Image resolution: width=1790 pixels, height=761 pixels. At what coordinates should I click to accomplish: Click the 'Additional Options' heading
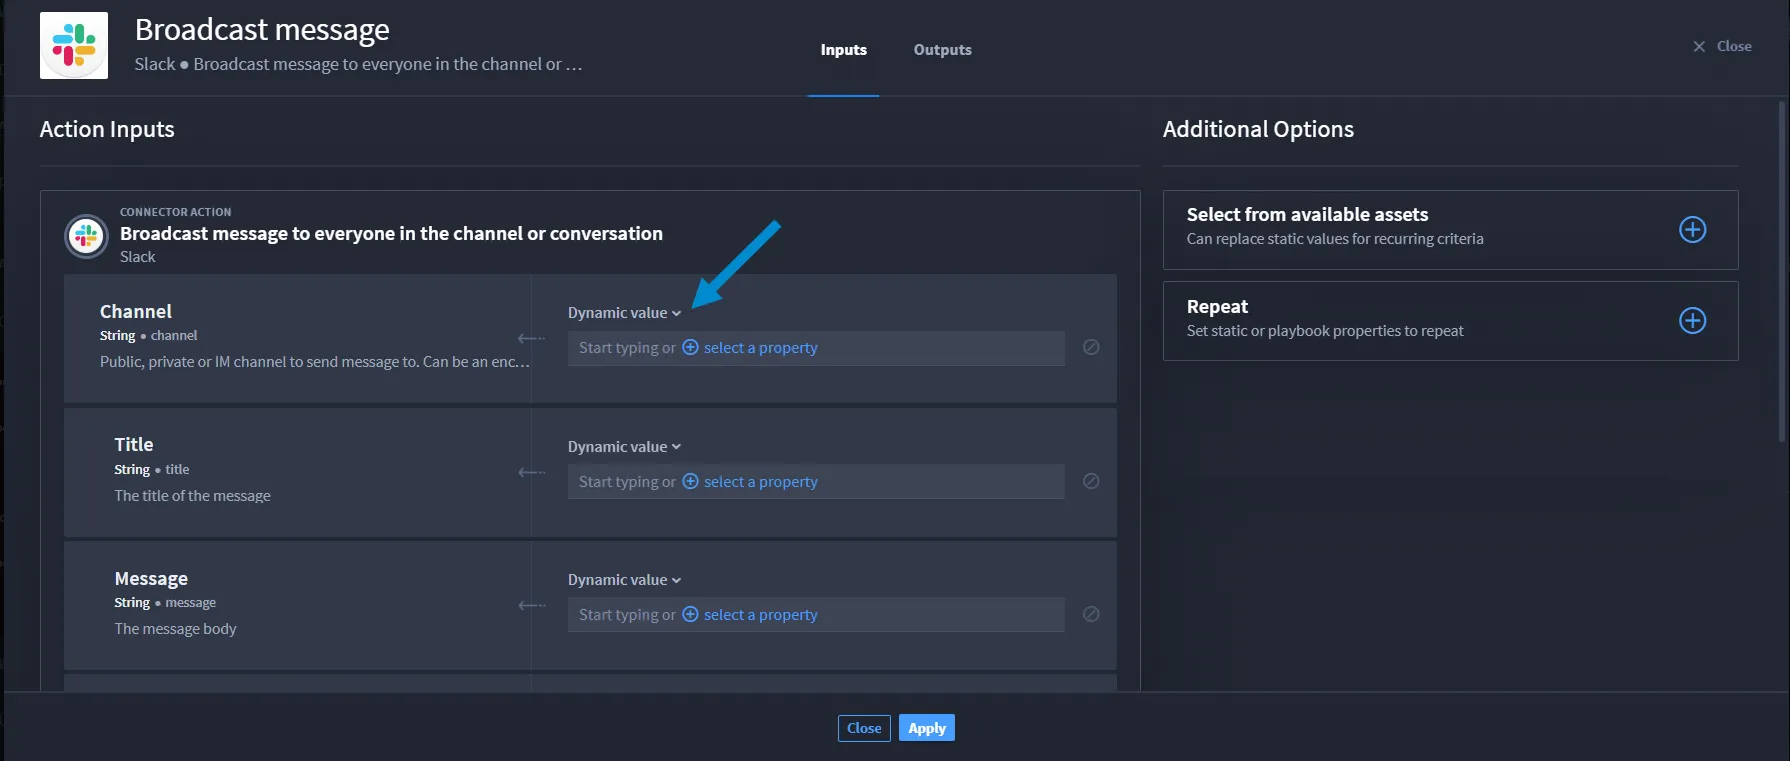tap(1258, 129)
